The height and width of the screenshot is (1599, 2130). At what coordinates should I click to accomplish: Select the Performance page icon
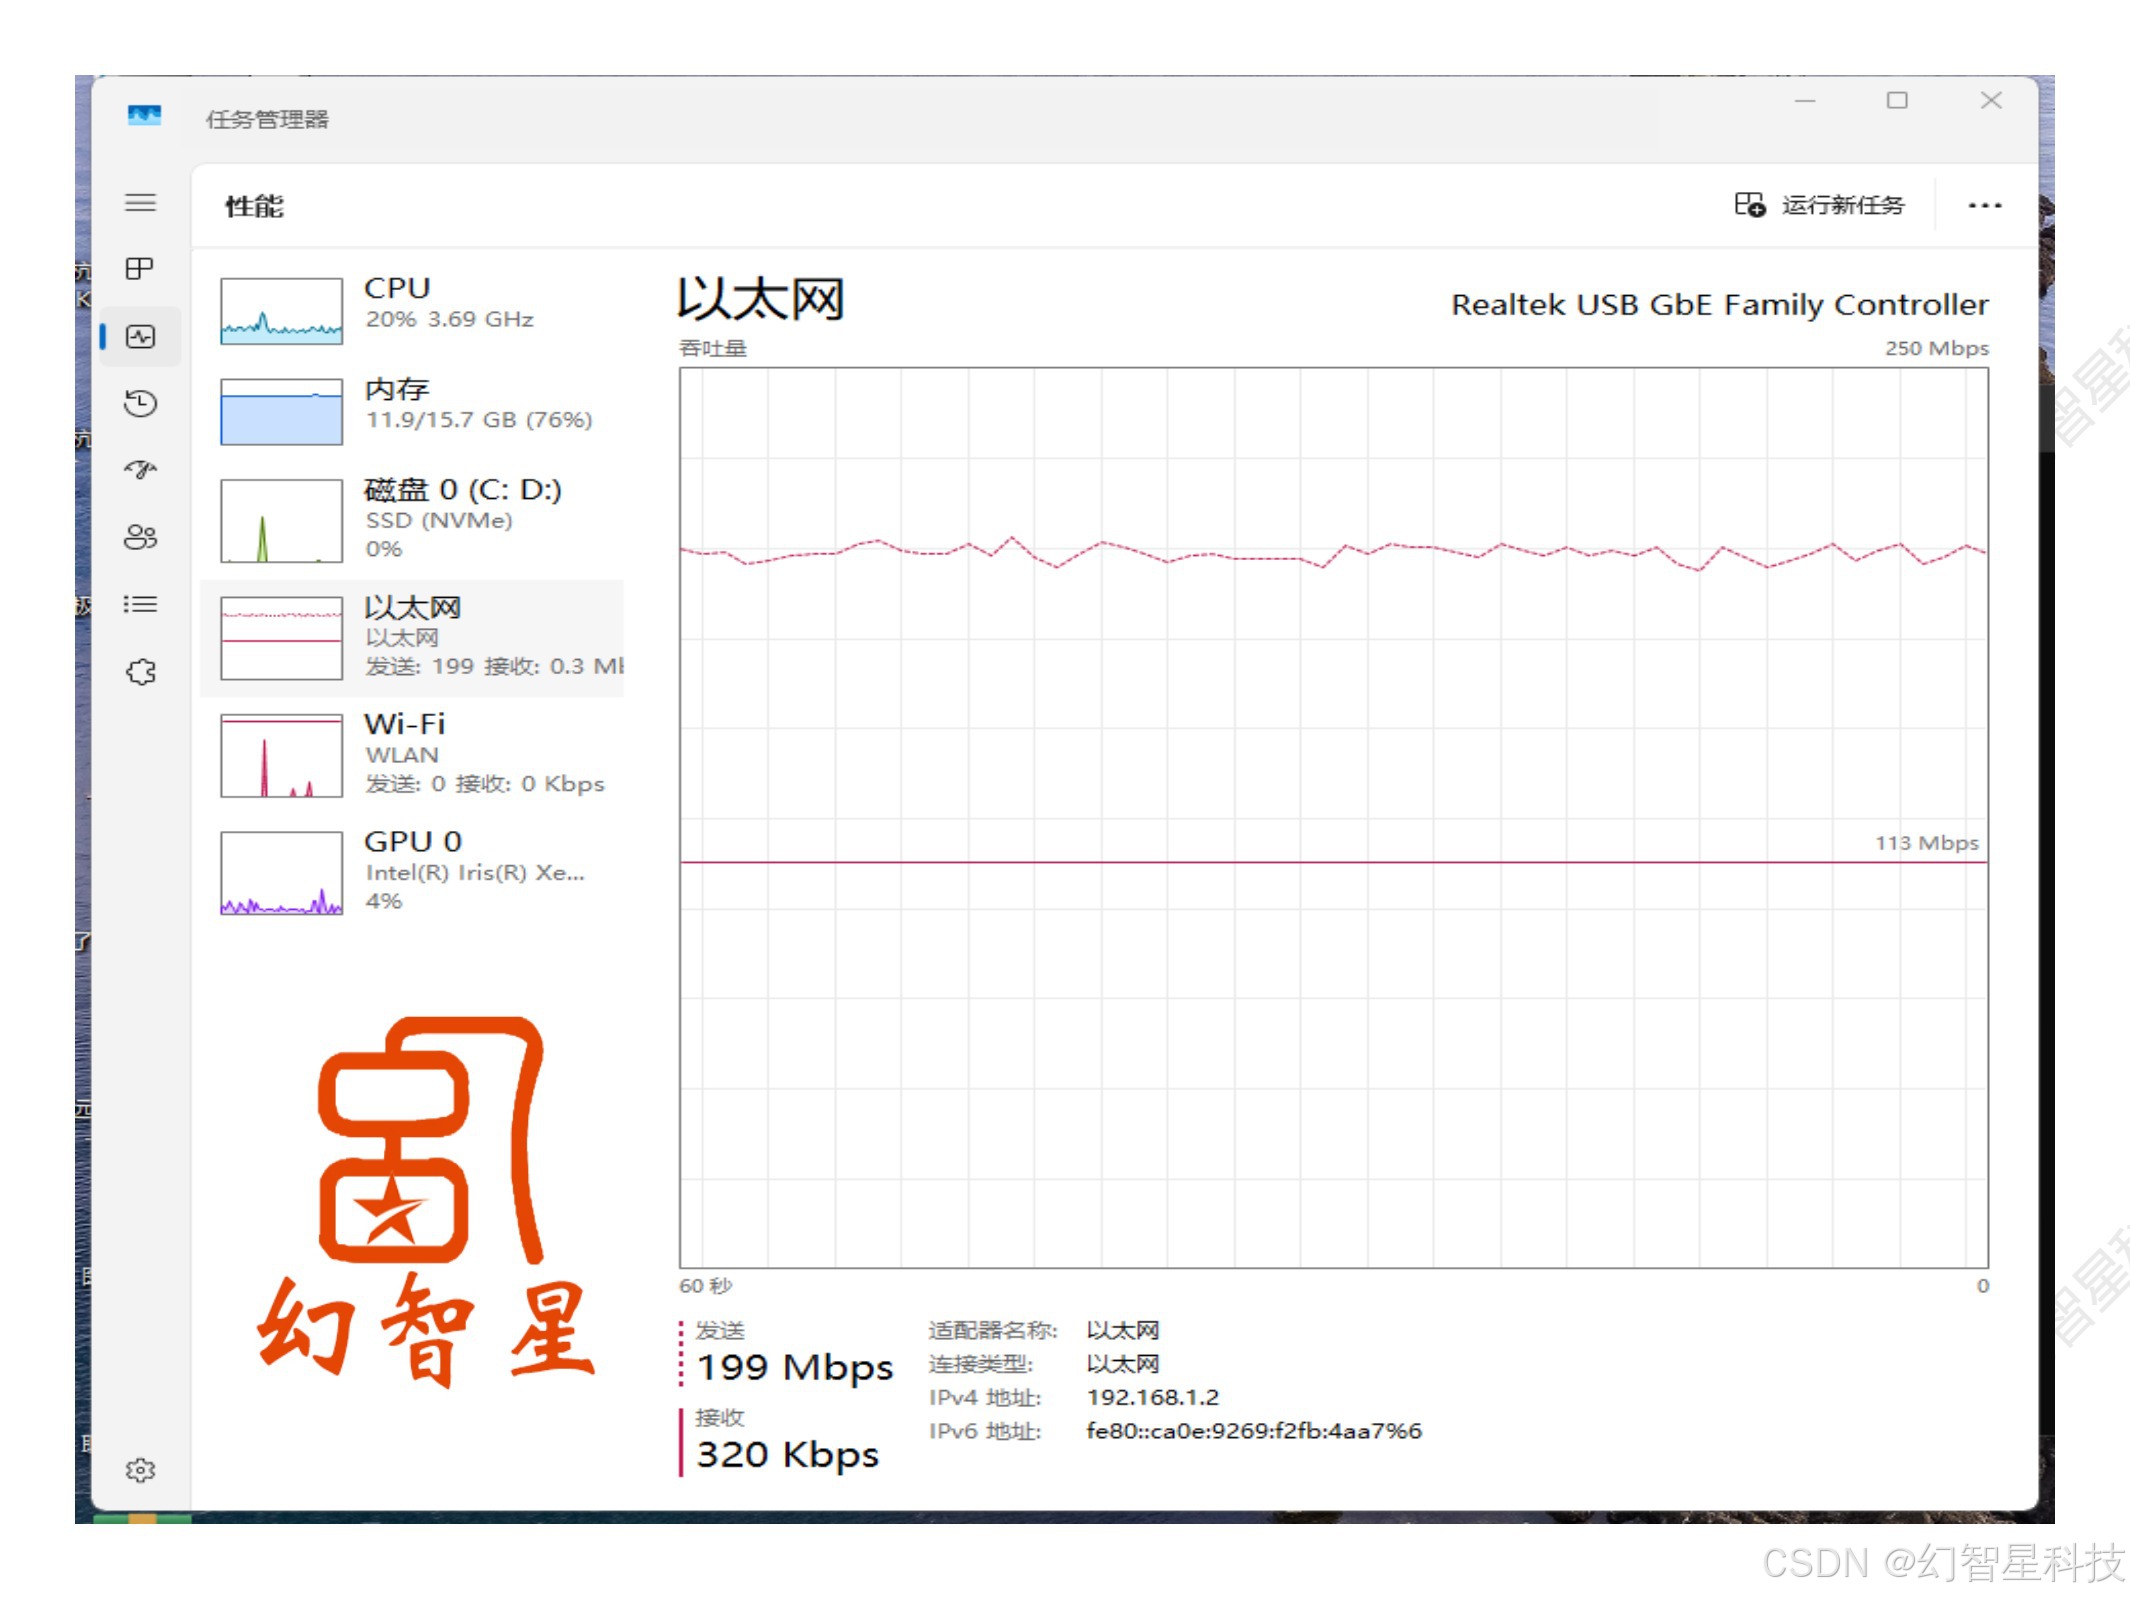pyautogui.click(x=140, y=337)
